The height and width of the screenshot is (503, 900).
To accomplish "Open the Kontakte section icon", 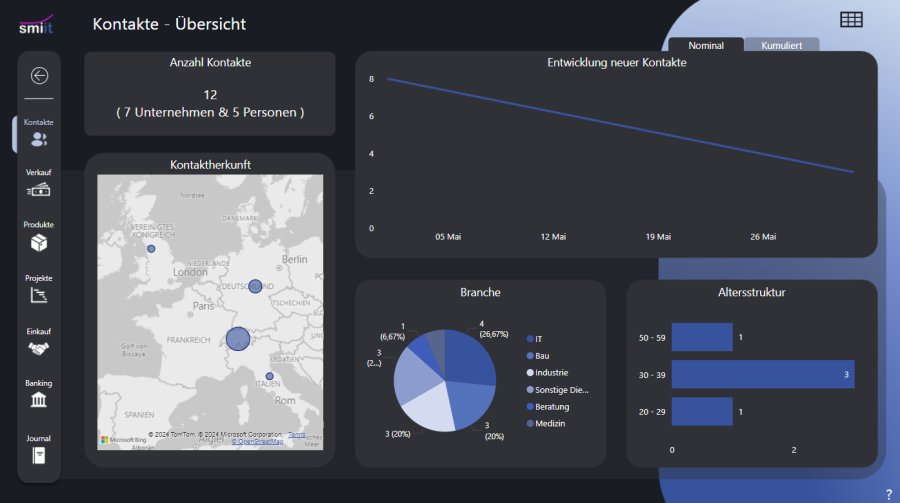I will click(39, 139).
